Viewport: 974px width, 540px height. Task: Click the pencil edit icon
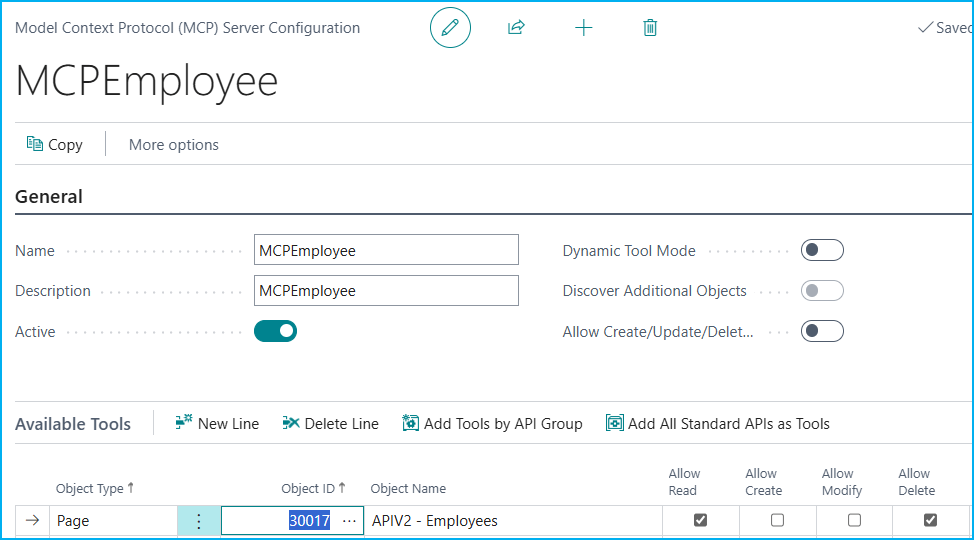pyautogui.click(x=450, y=28)
